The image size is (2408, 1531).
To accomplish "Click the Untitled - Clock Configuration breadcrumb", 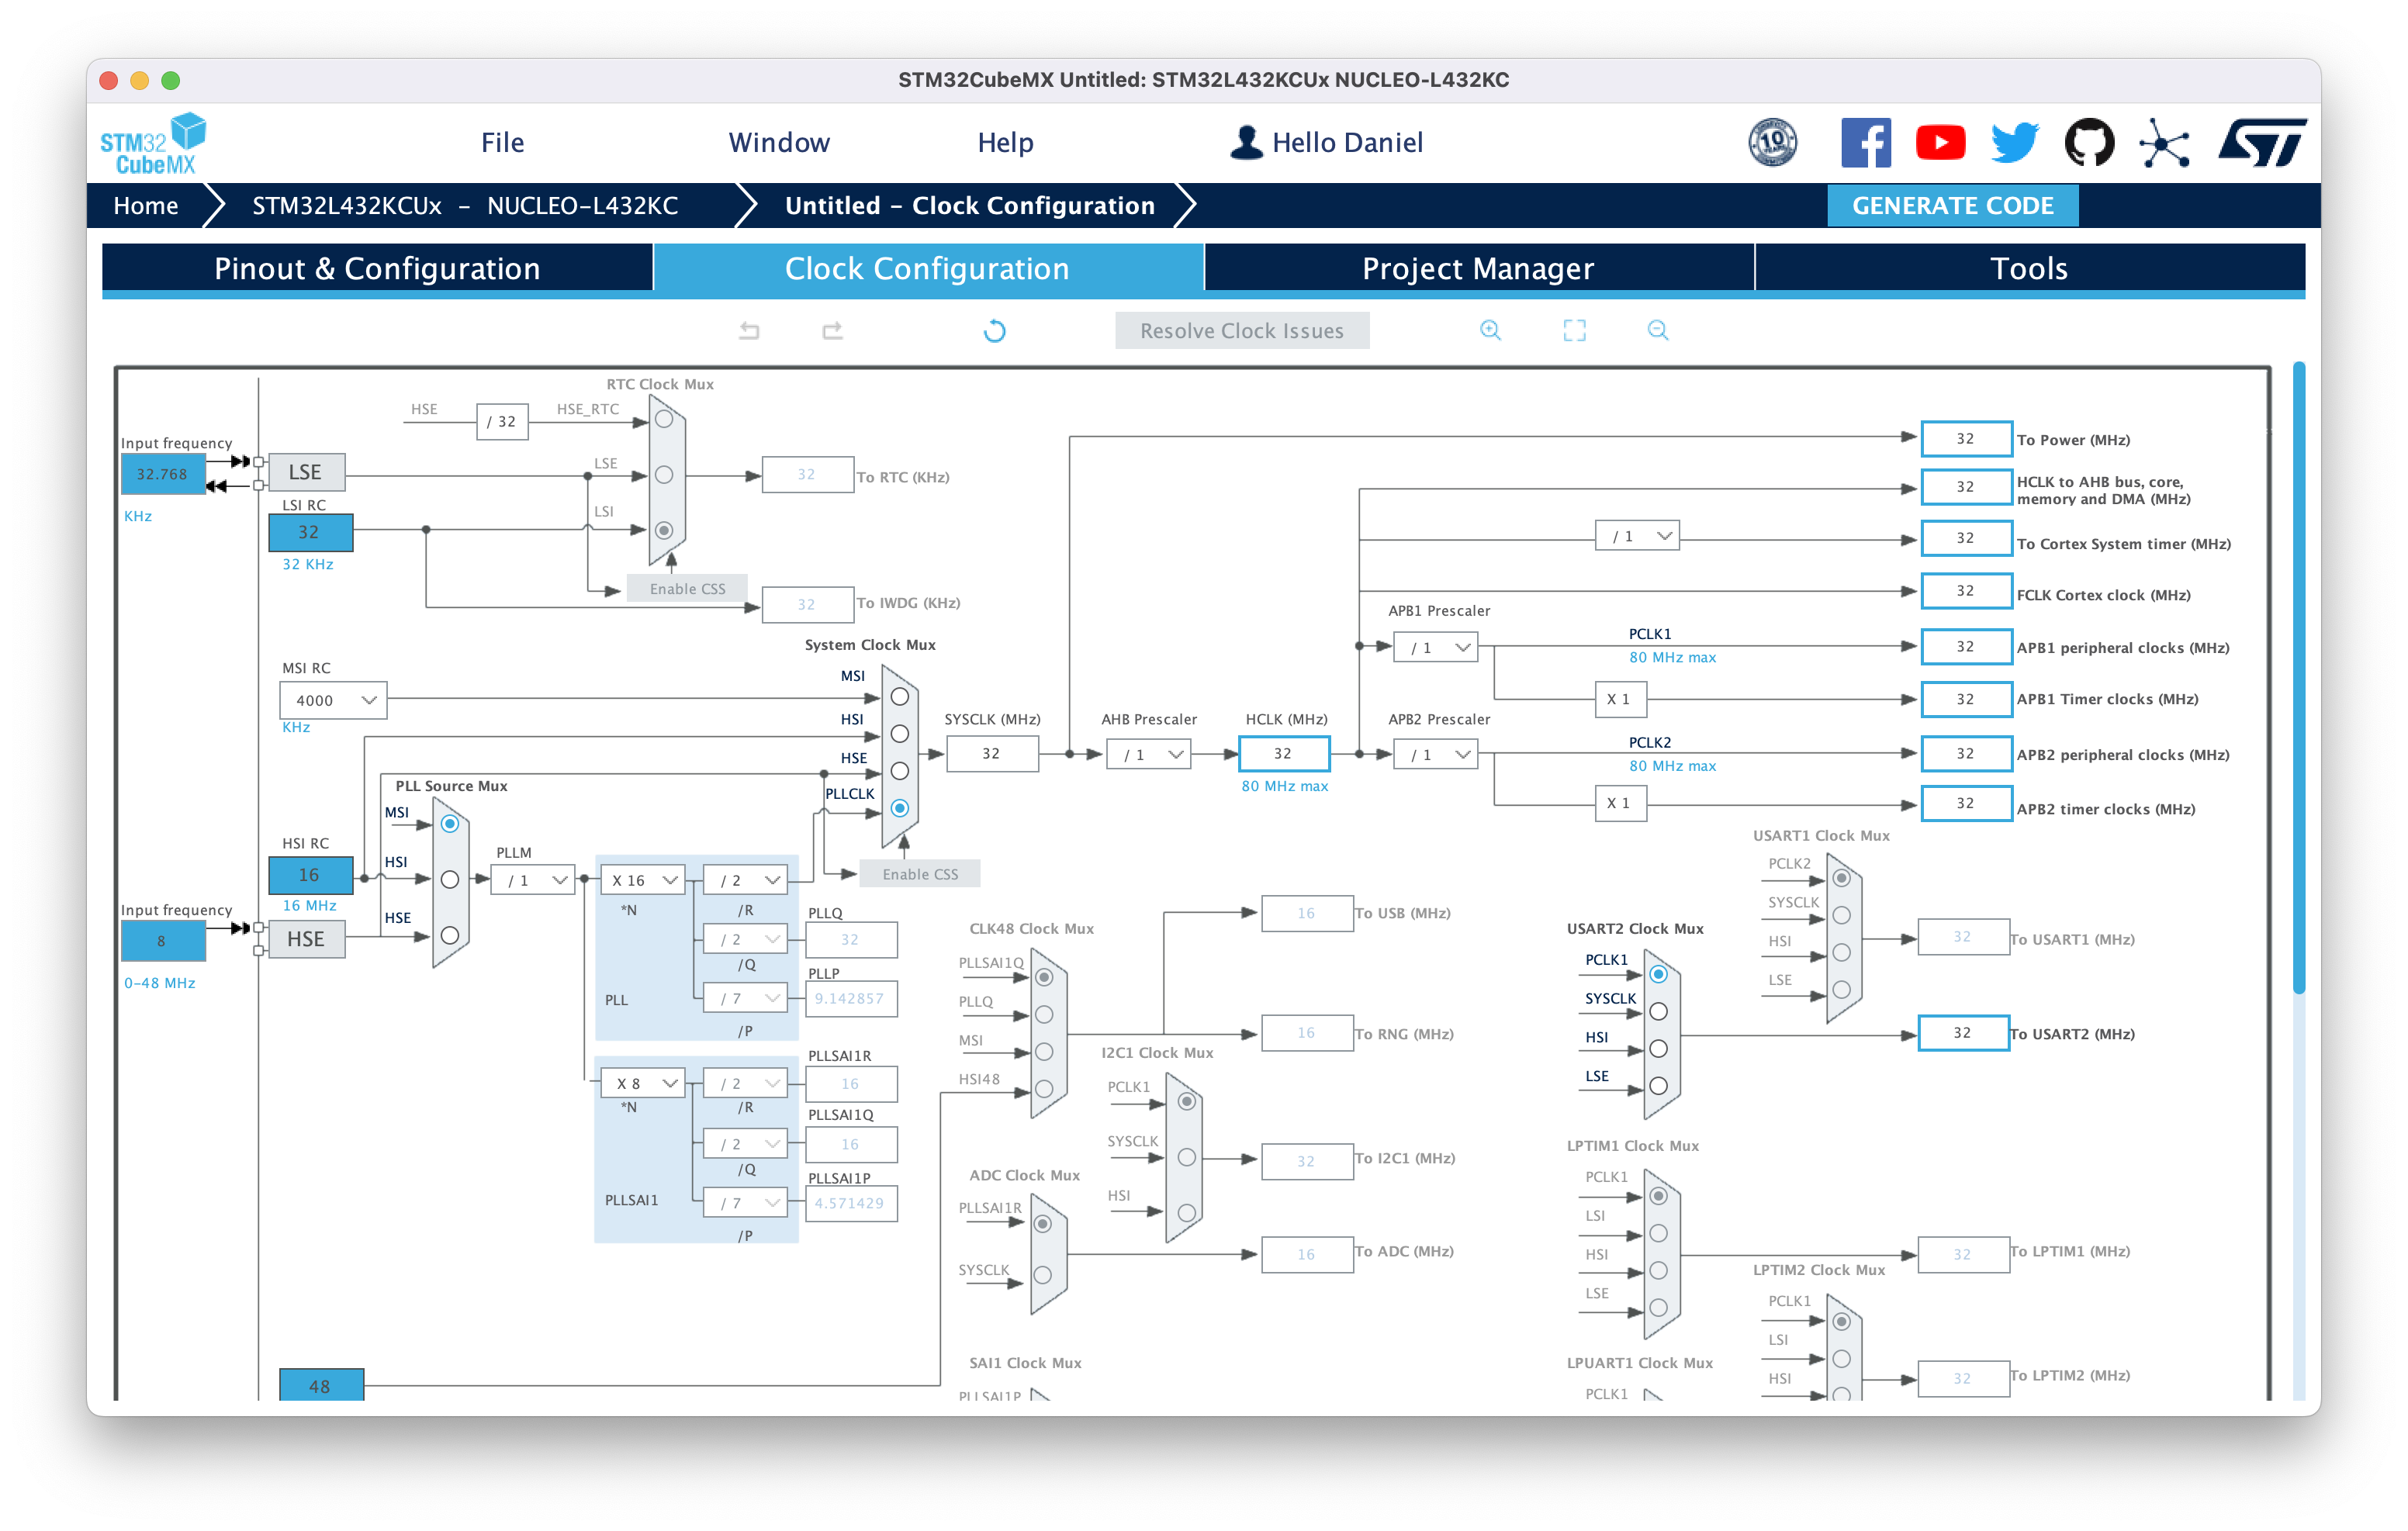I will (x=969, y=205).
